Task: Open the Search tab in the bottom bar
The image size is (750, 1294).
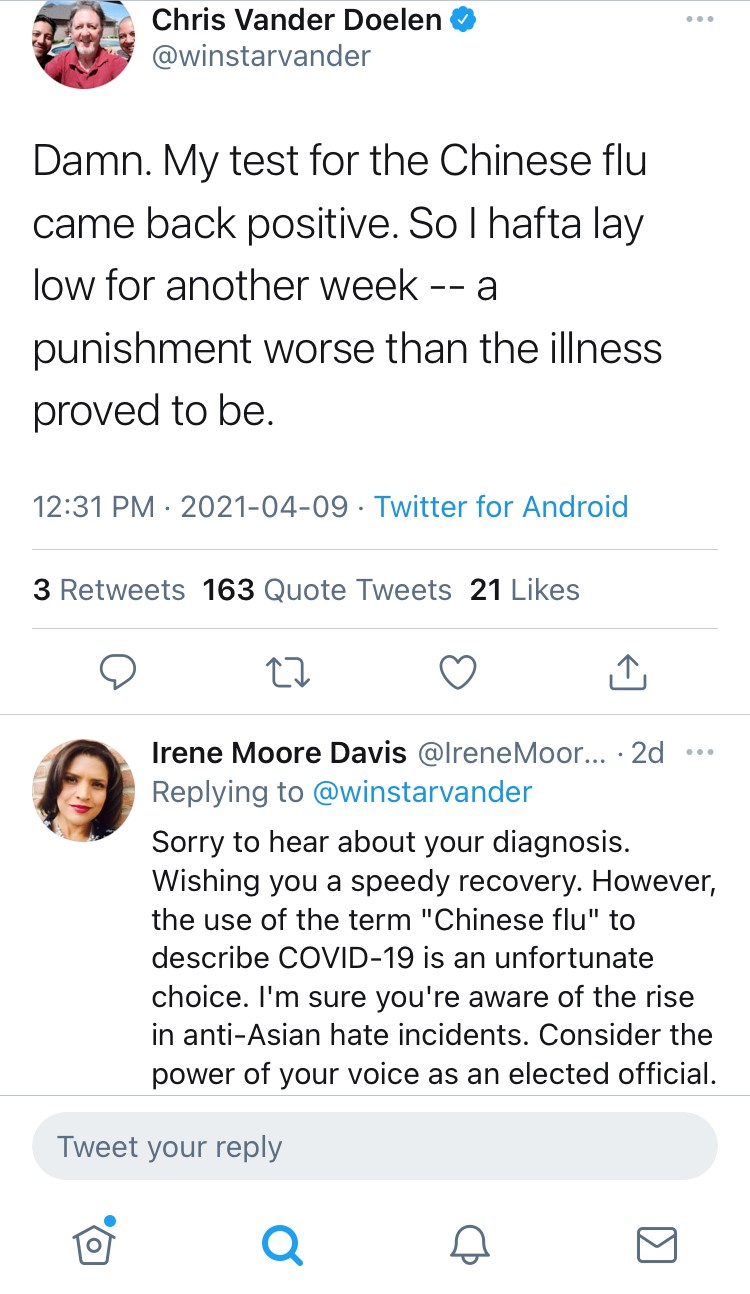Action: [x=281, y=1245]
